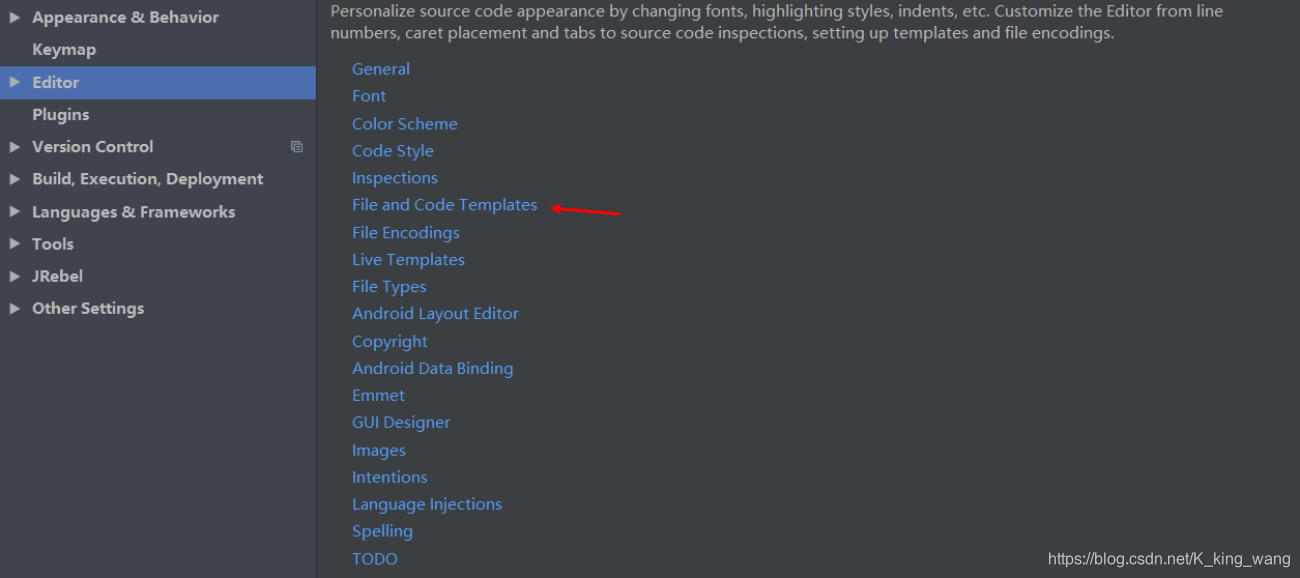Open the Code Style link
The width and height of the screenshot is (1300, 578).
pos(393,151)
